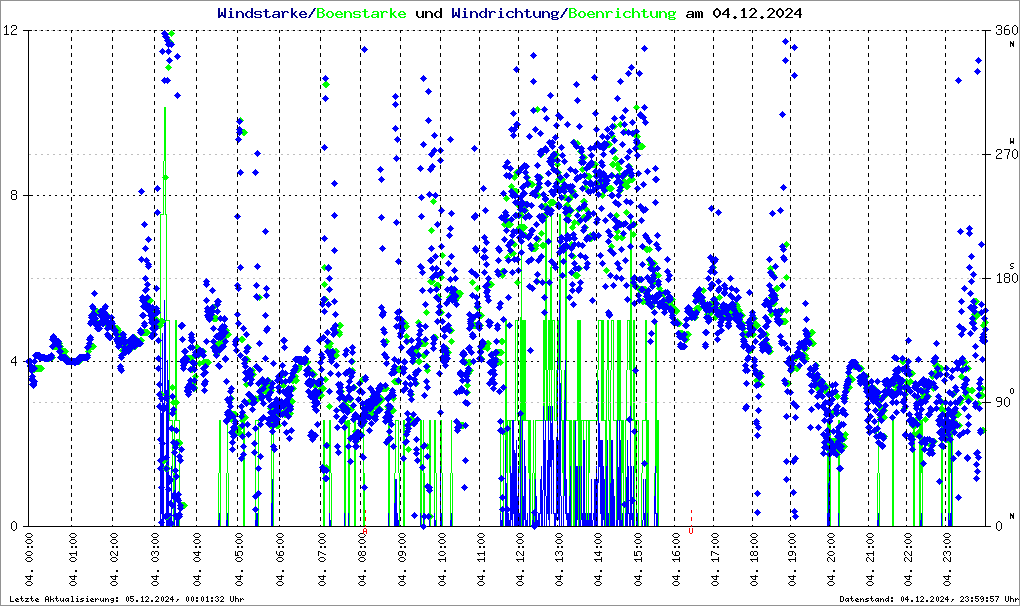Click the date '04.12.2024' in the title

(x=757, y=14)
